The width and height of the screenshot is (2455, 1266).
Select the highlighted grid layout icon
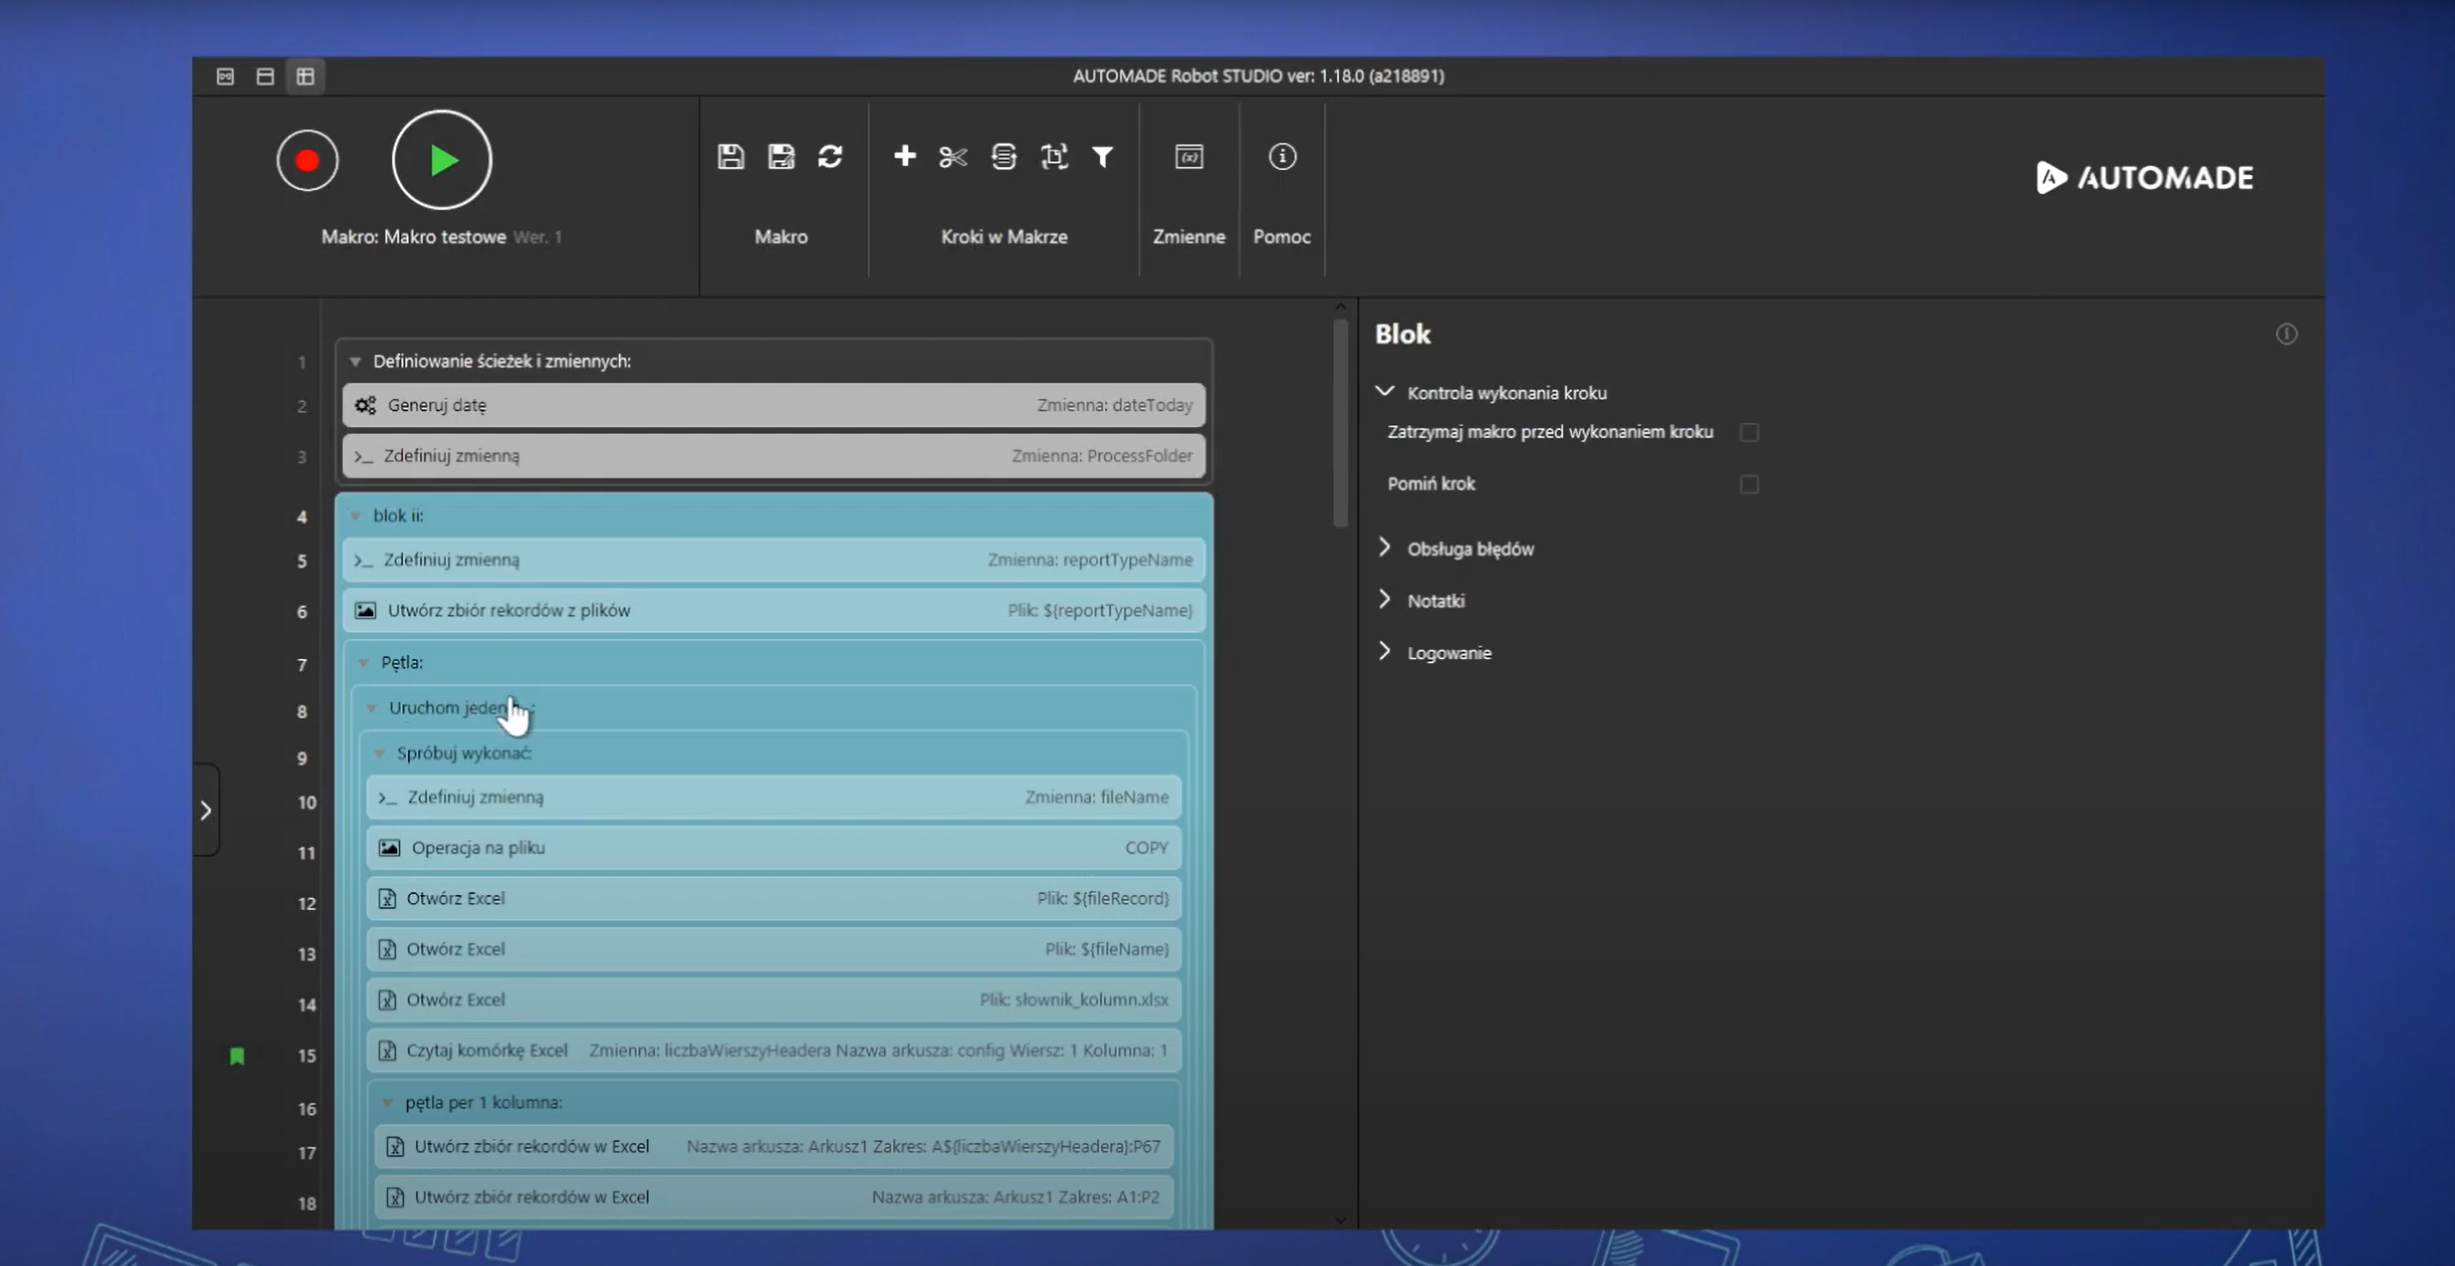point(305,76)
